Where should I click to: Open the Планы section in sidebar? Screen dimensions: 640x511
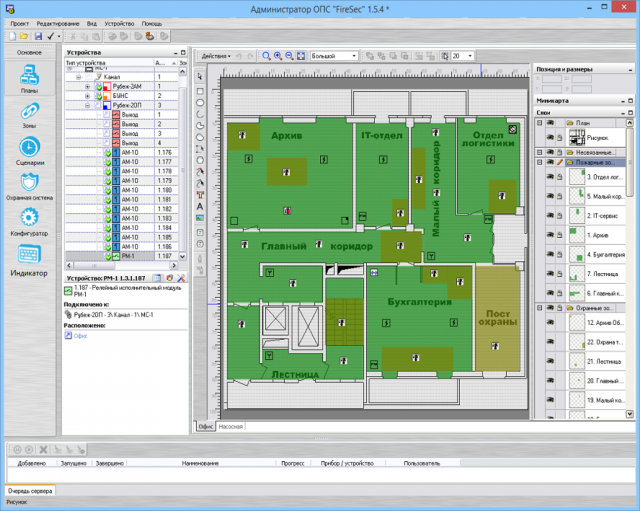tap(29, 78)
